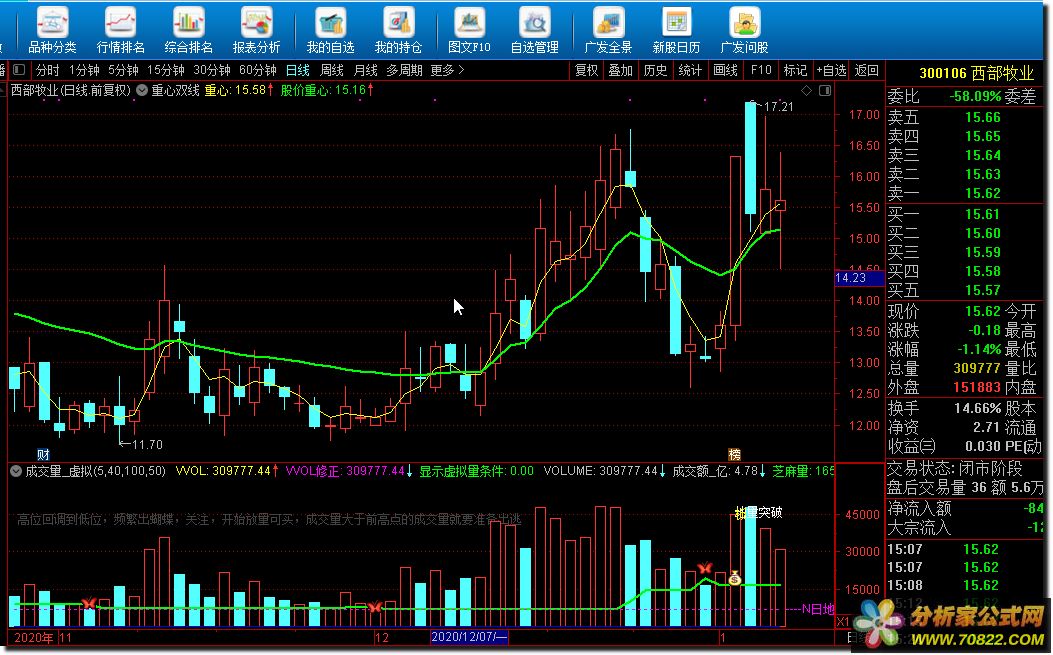Switch to 60分钟 period tab
Viewport: 1053px width, 655px height.
pyautogui.click(x=258, y=70)
